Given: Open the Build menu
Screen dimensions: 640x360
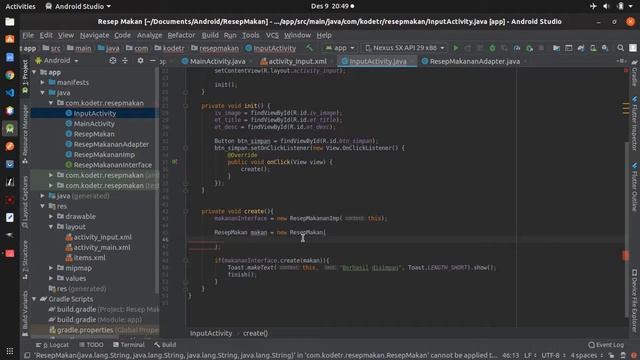Looking at the screenshot, I should (210, 36).
